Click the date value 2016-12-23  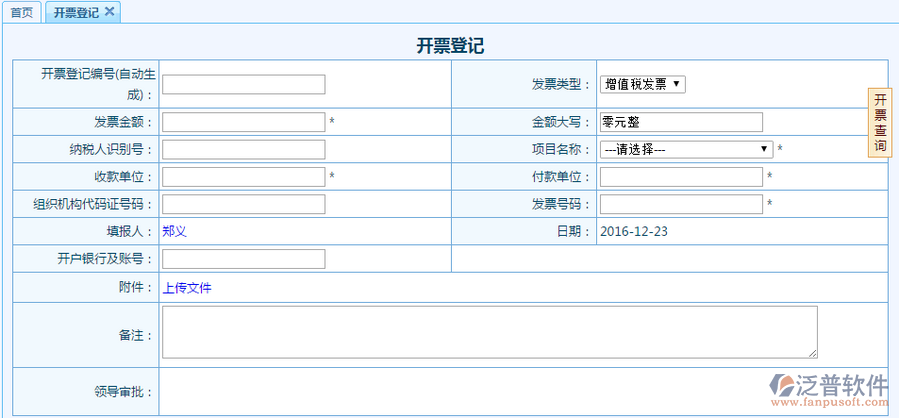634,232
